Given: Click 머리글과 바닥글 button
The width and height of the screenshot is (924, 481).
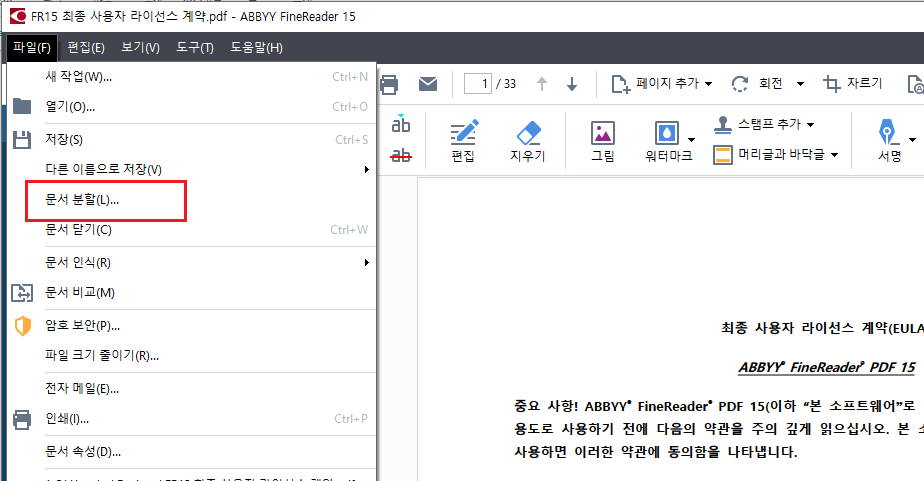Looking at the screenshot, I should (769, 154).
